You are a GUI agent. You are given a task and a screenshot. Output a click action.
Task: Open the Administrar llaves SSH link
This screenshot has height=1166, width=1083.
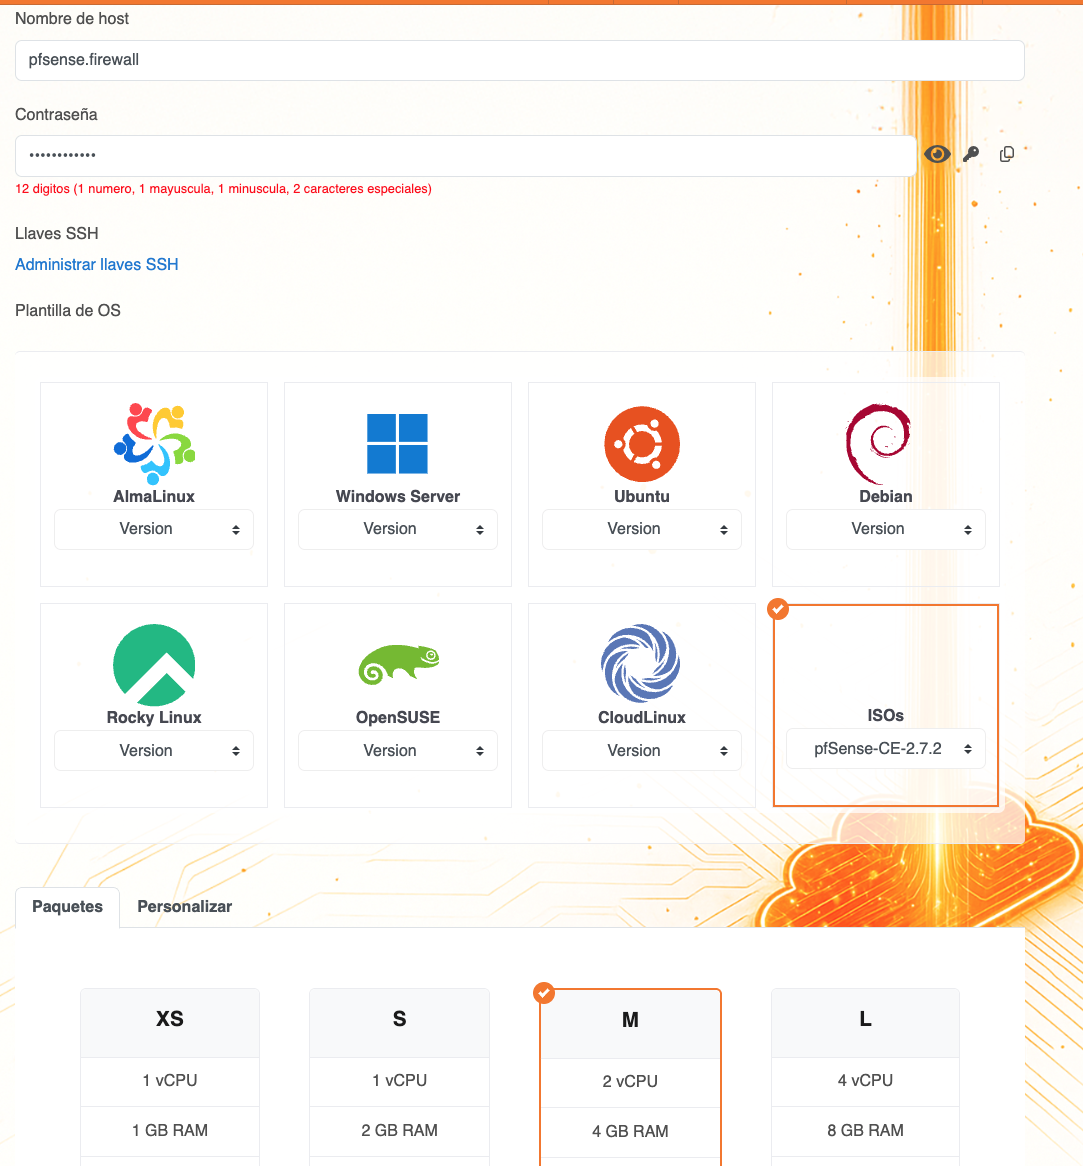pos(97,264)
